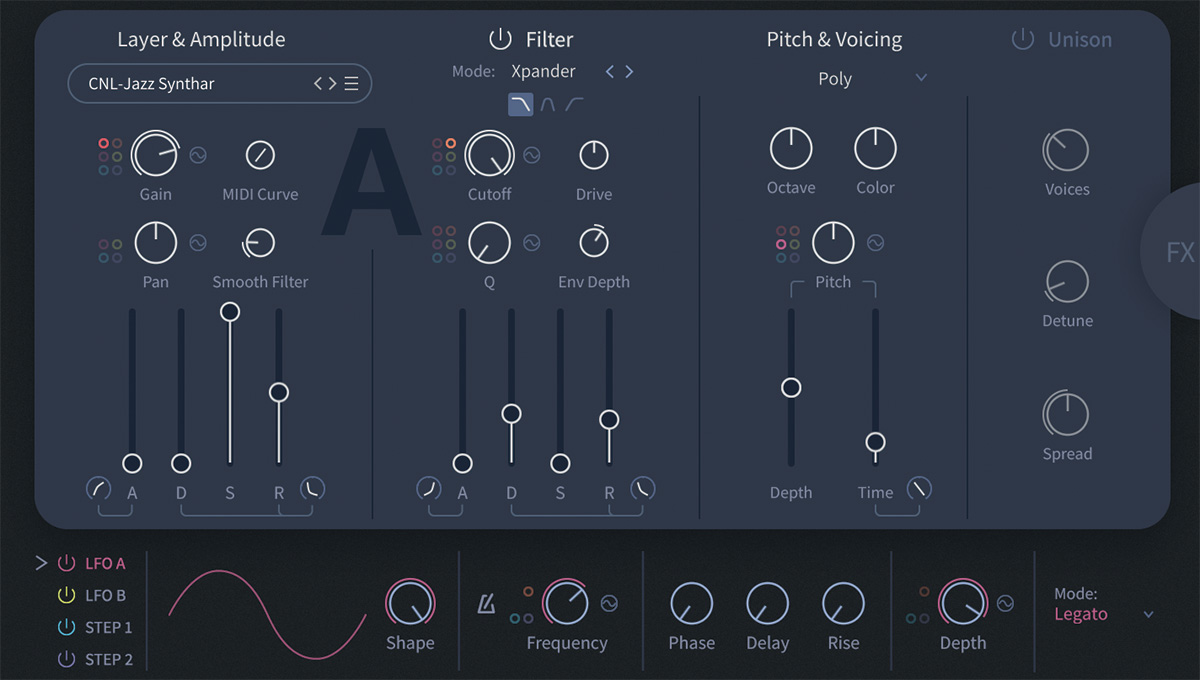Select the STEP 1 modulator
Viewport: 1200px width, 680px height.
[109, 627]
